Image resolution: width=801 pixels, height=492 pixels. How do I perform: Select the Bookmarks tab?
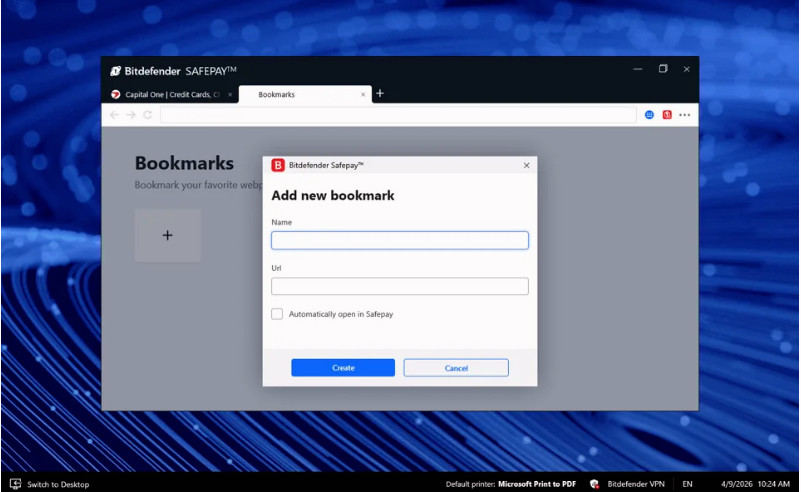click(305, 95)
